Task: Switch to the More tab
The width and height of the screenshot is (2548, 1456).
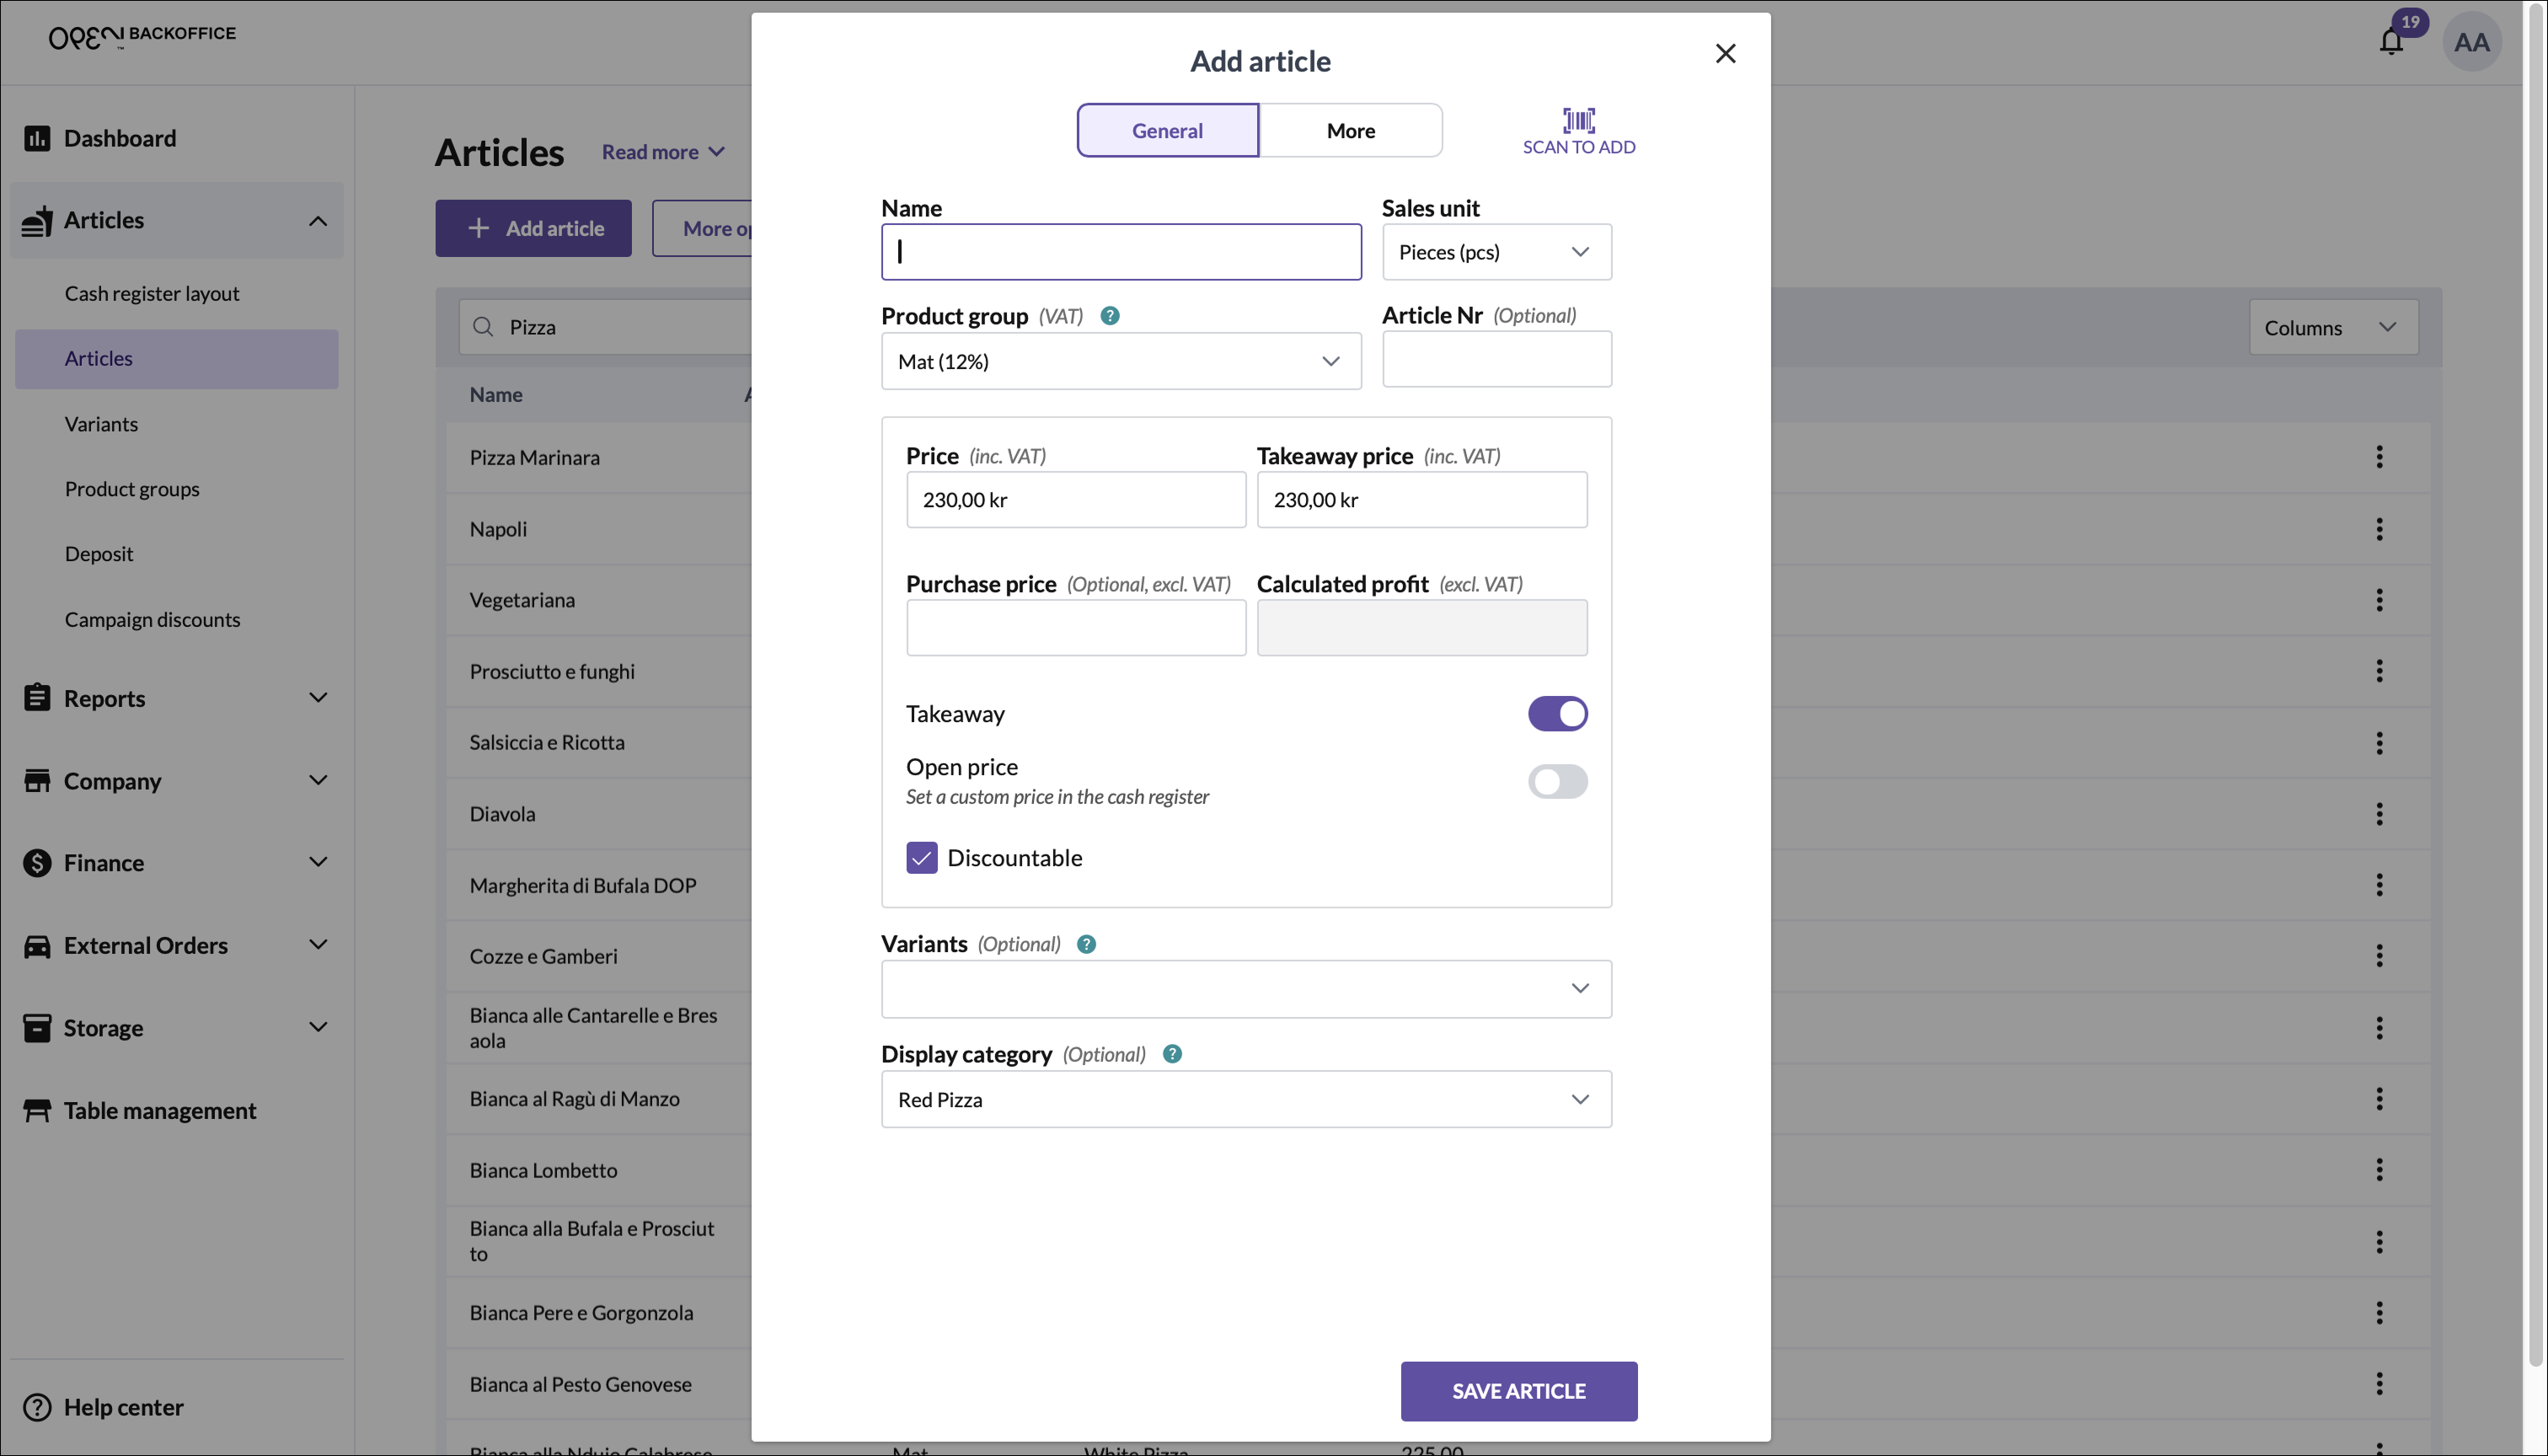Action: (1350, 130)
